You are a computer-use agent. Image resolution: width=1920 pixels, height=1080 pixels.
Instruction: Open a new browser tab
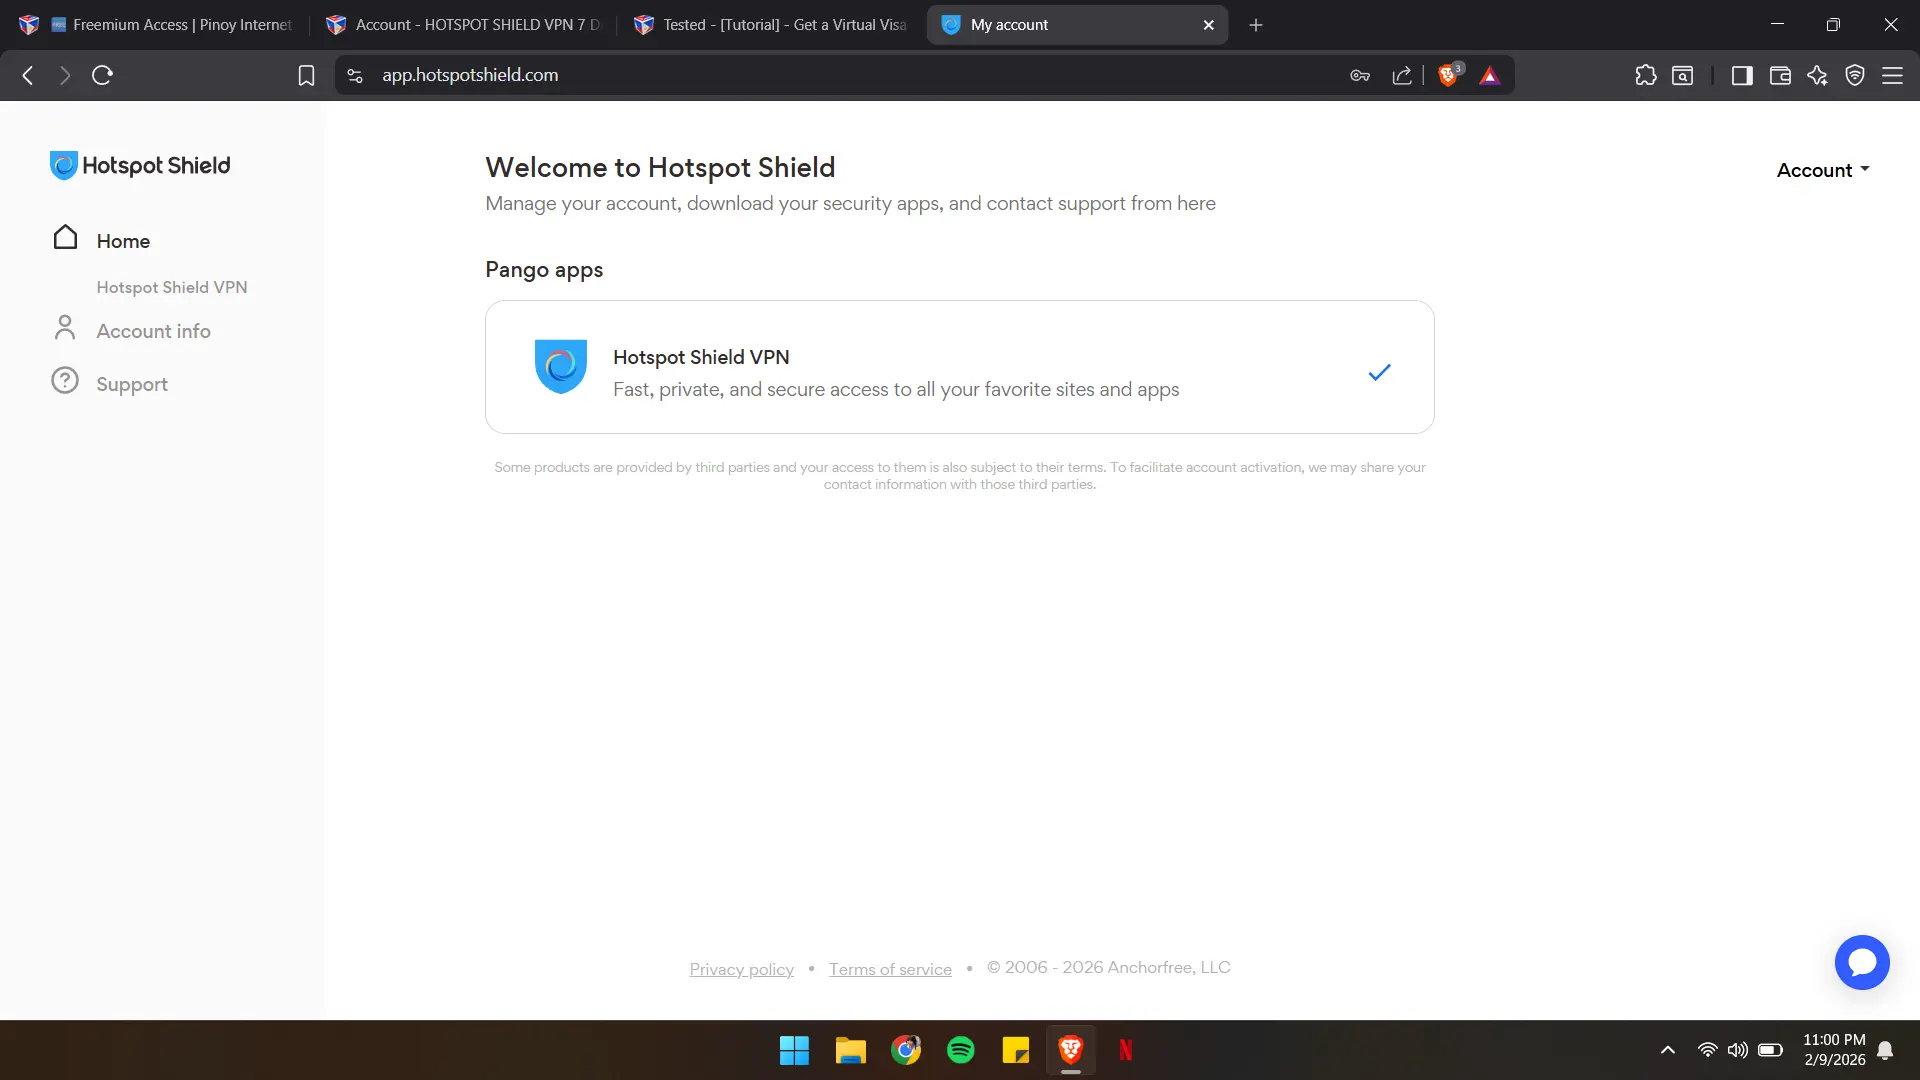pyautogui.click(x=1256, y=25)
